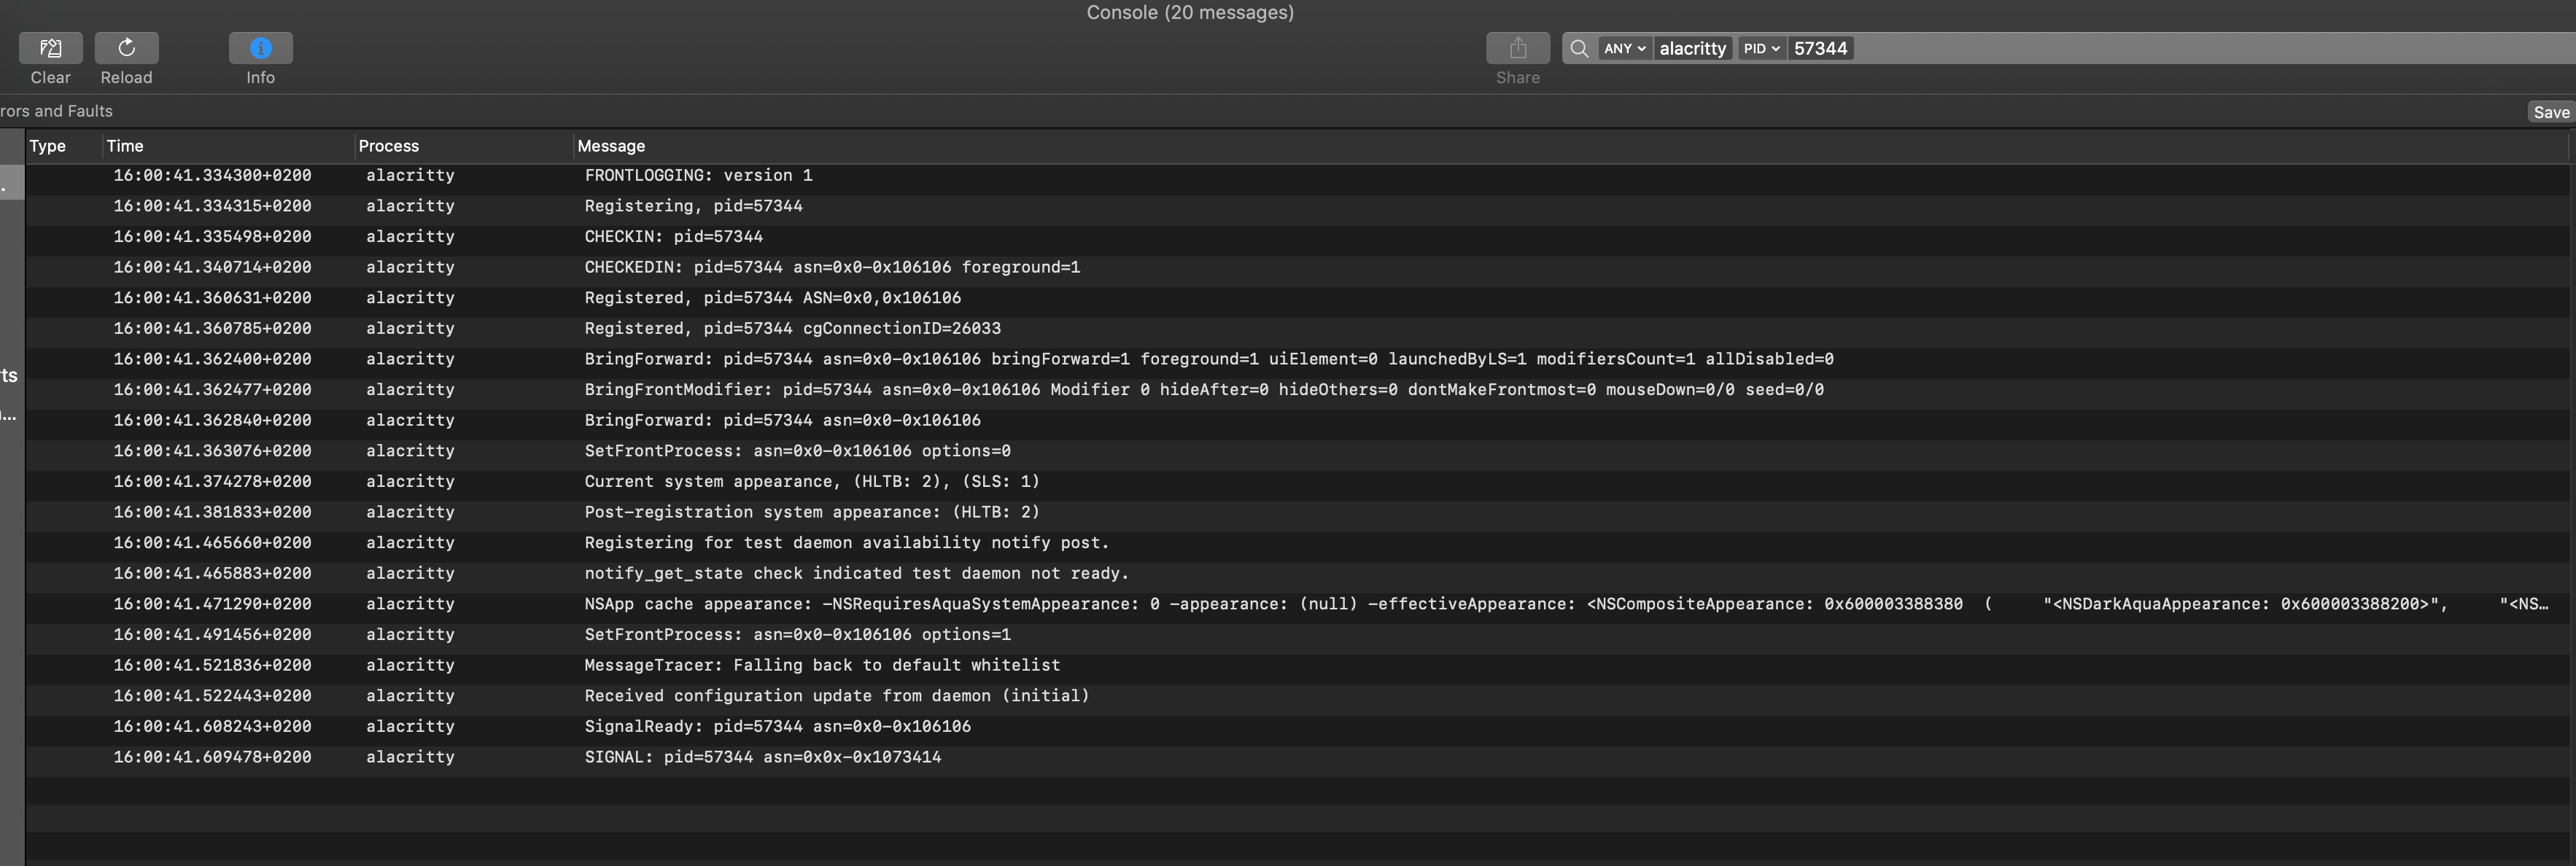Sort messages by the Time column

[x=125, y=145]
